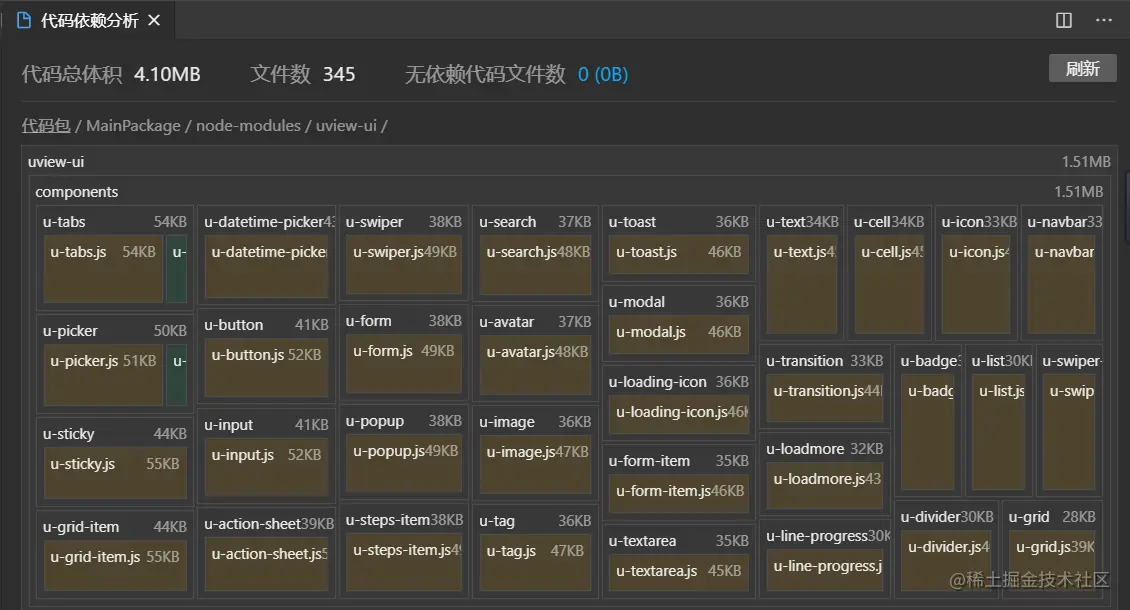1130x610 pixels.
Task: Select the u-avatar 37KB folder header
Action: (x=535, y=322)
